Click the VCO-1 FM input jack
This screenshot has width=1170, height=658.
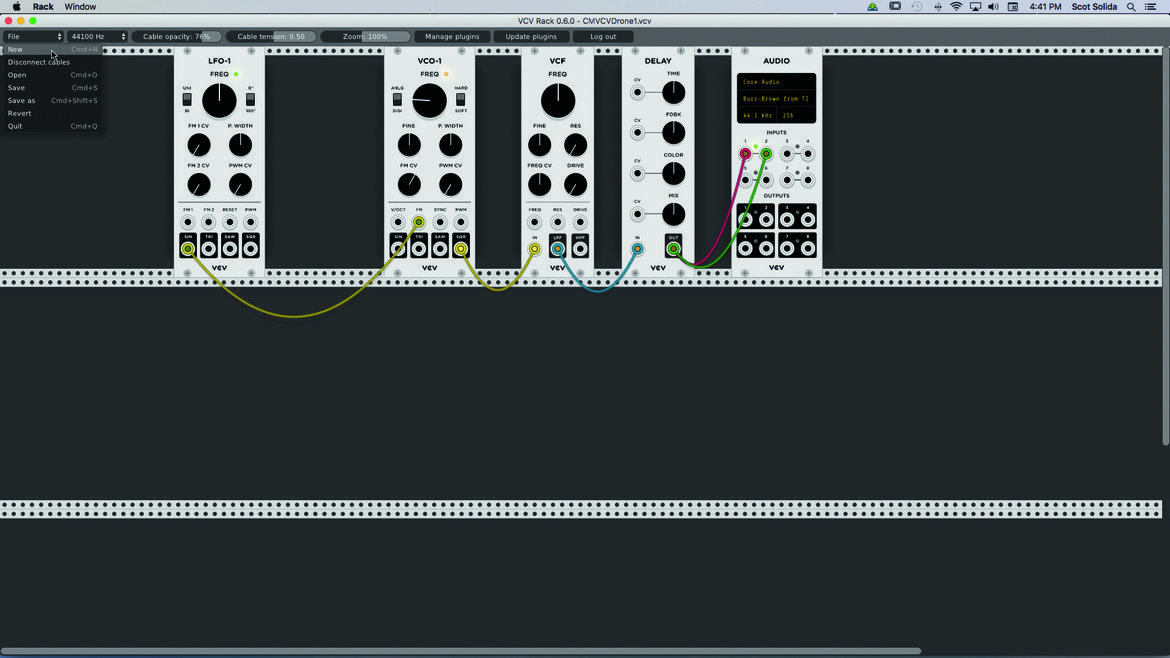click(x=419, y=222)
